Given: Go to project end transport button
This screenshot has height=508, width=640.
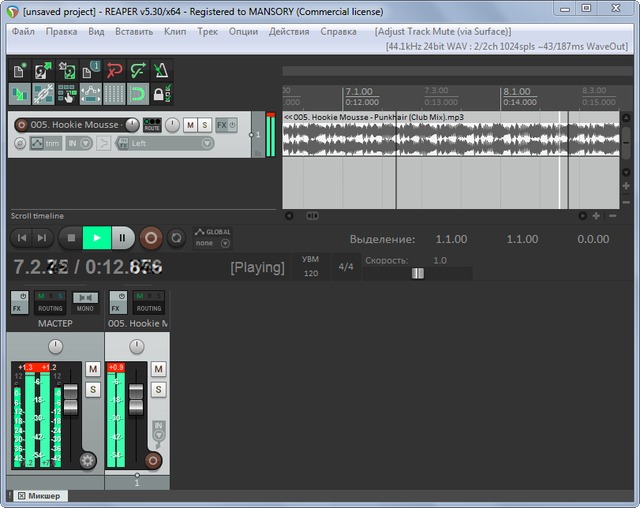Looking at the screenshot, I should 42,237.
